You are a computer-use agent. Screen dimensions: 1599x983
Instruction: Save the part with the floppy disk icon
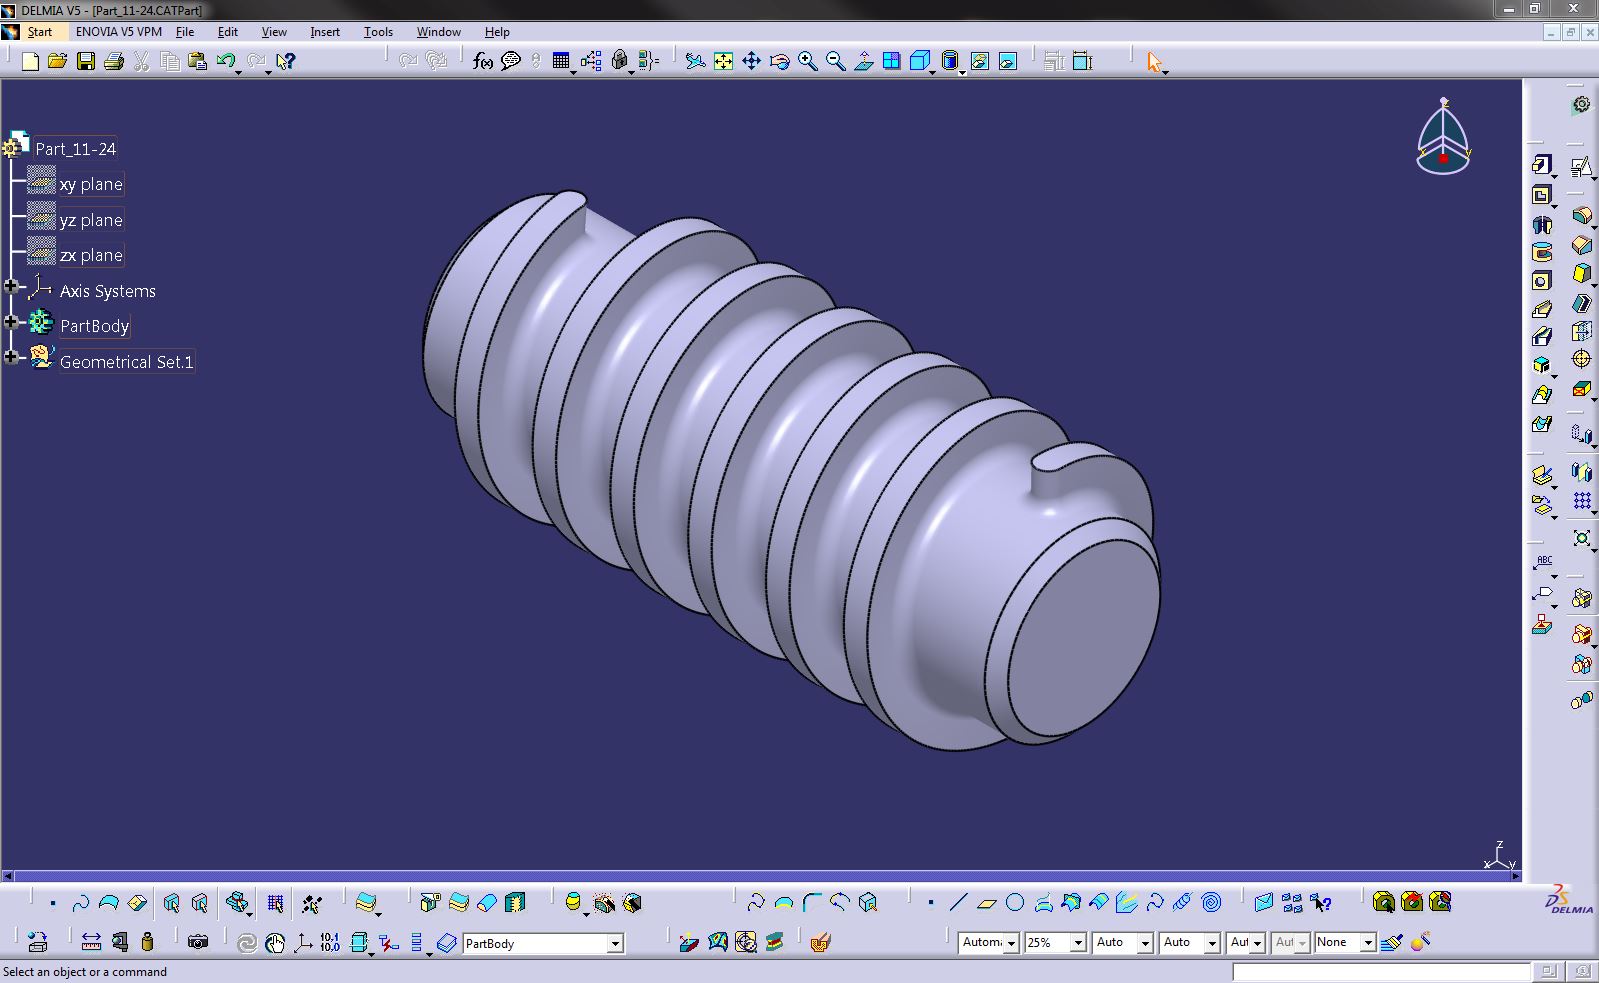coord(86,61)
